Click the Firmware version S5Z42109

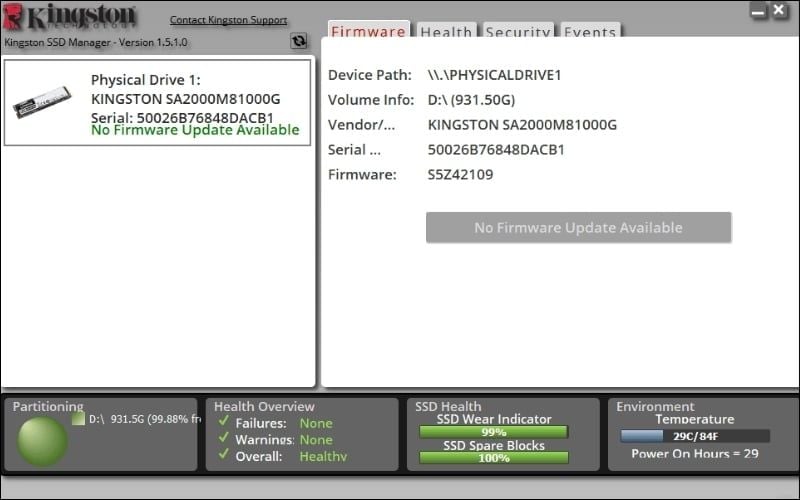coord(460,174)
